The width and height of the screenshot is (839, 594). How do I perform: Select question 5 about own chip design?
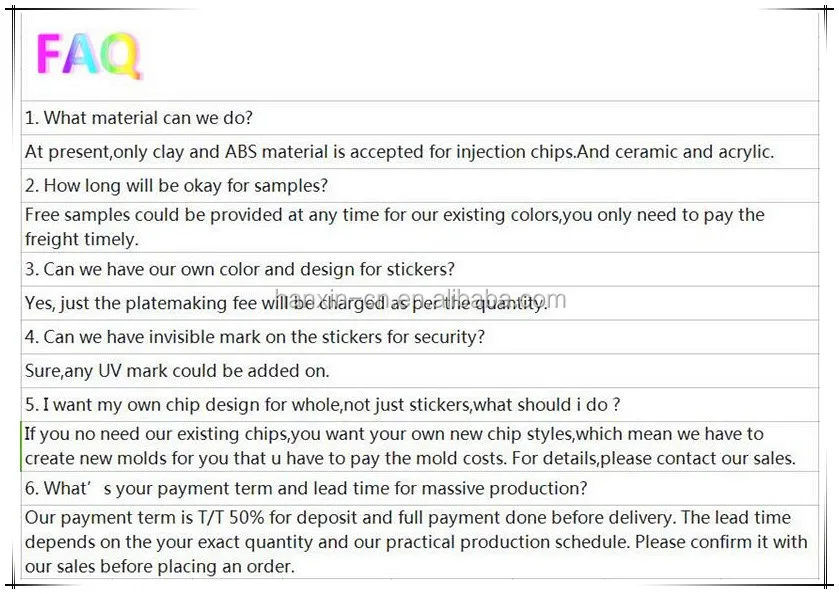pyautogui.click(x=322, y=405)
